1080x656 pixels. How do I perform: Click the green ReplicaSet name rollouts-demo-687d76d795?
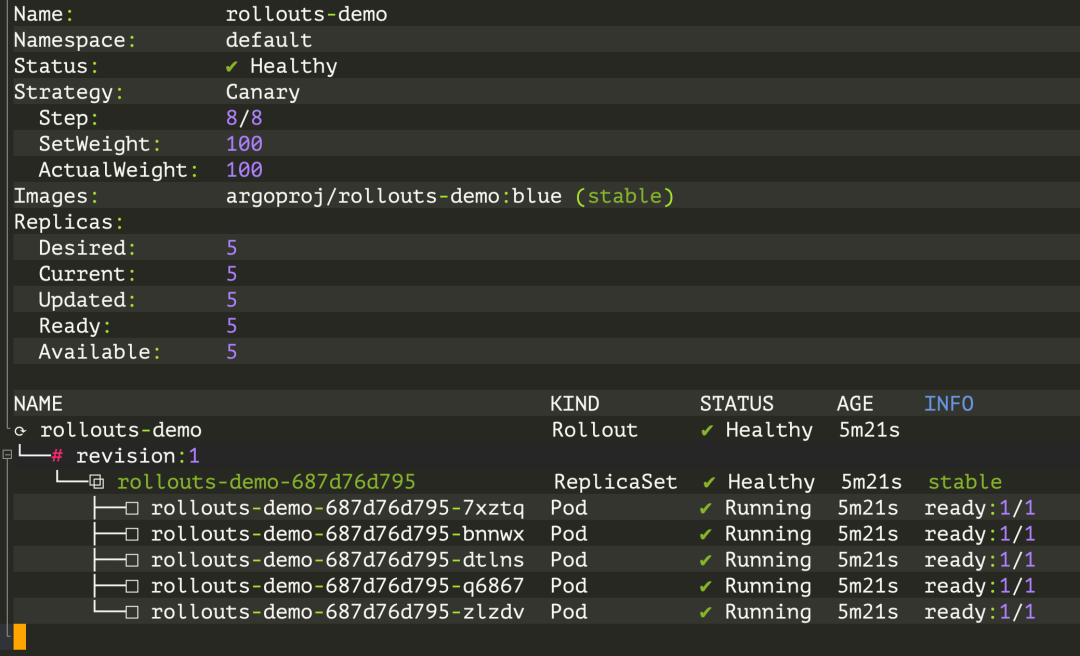point(267,482)
